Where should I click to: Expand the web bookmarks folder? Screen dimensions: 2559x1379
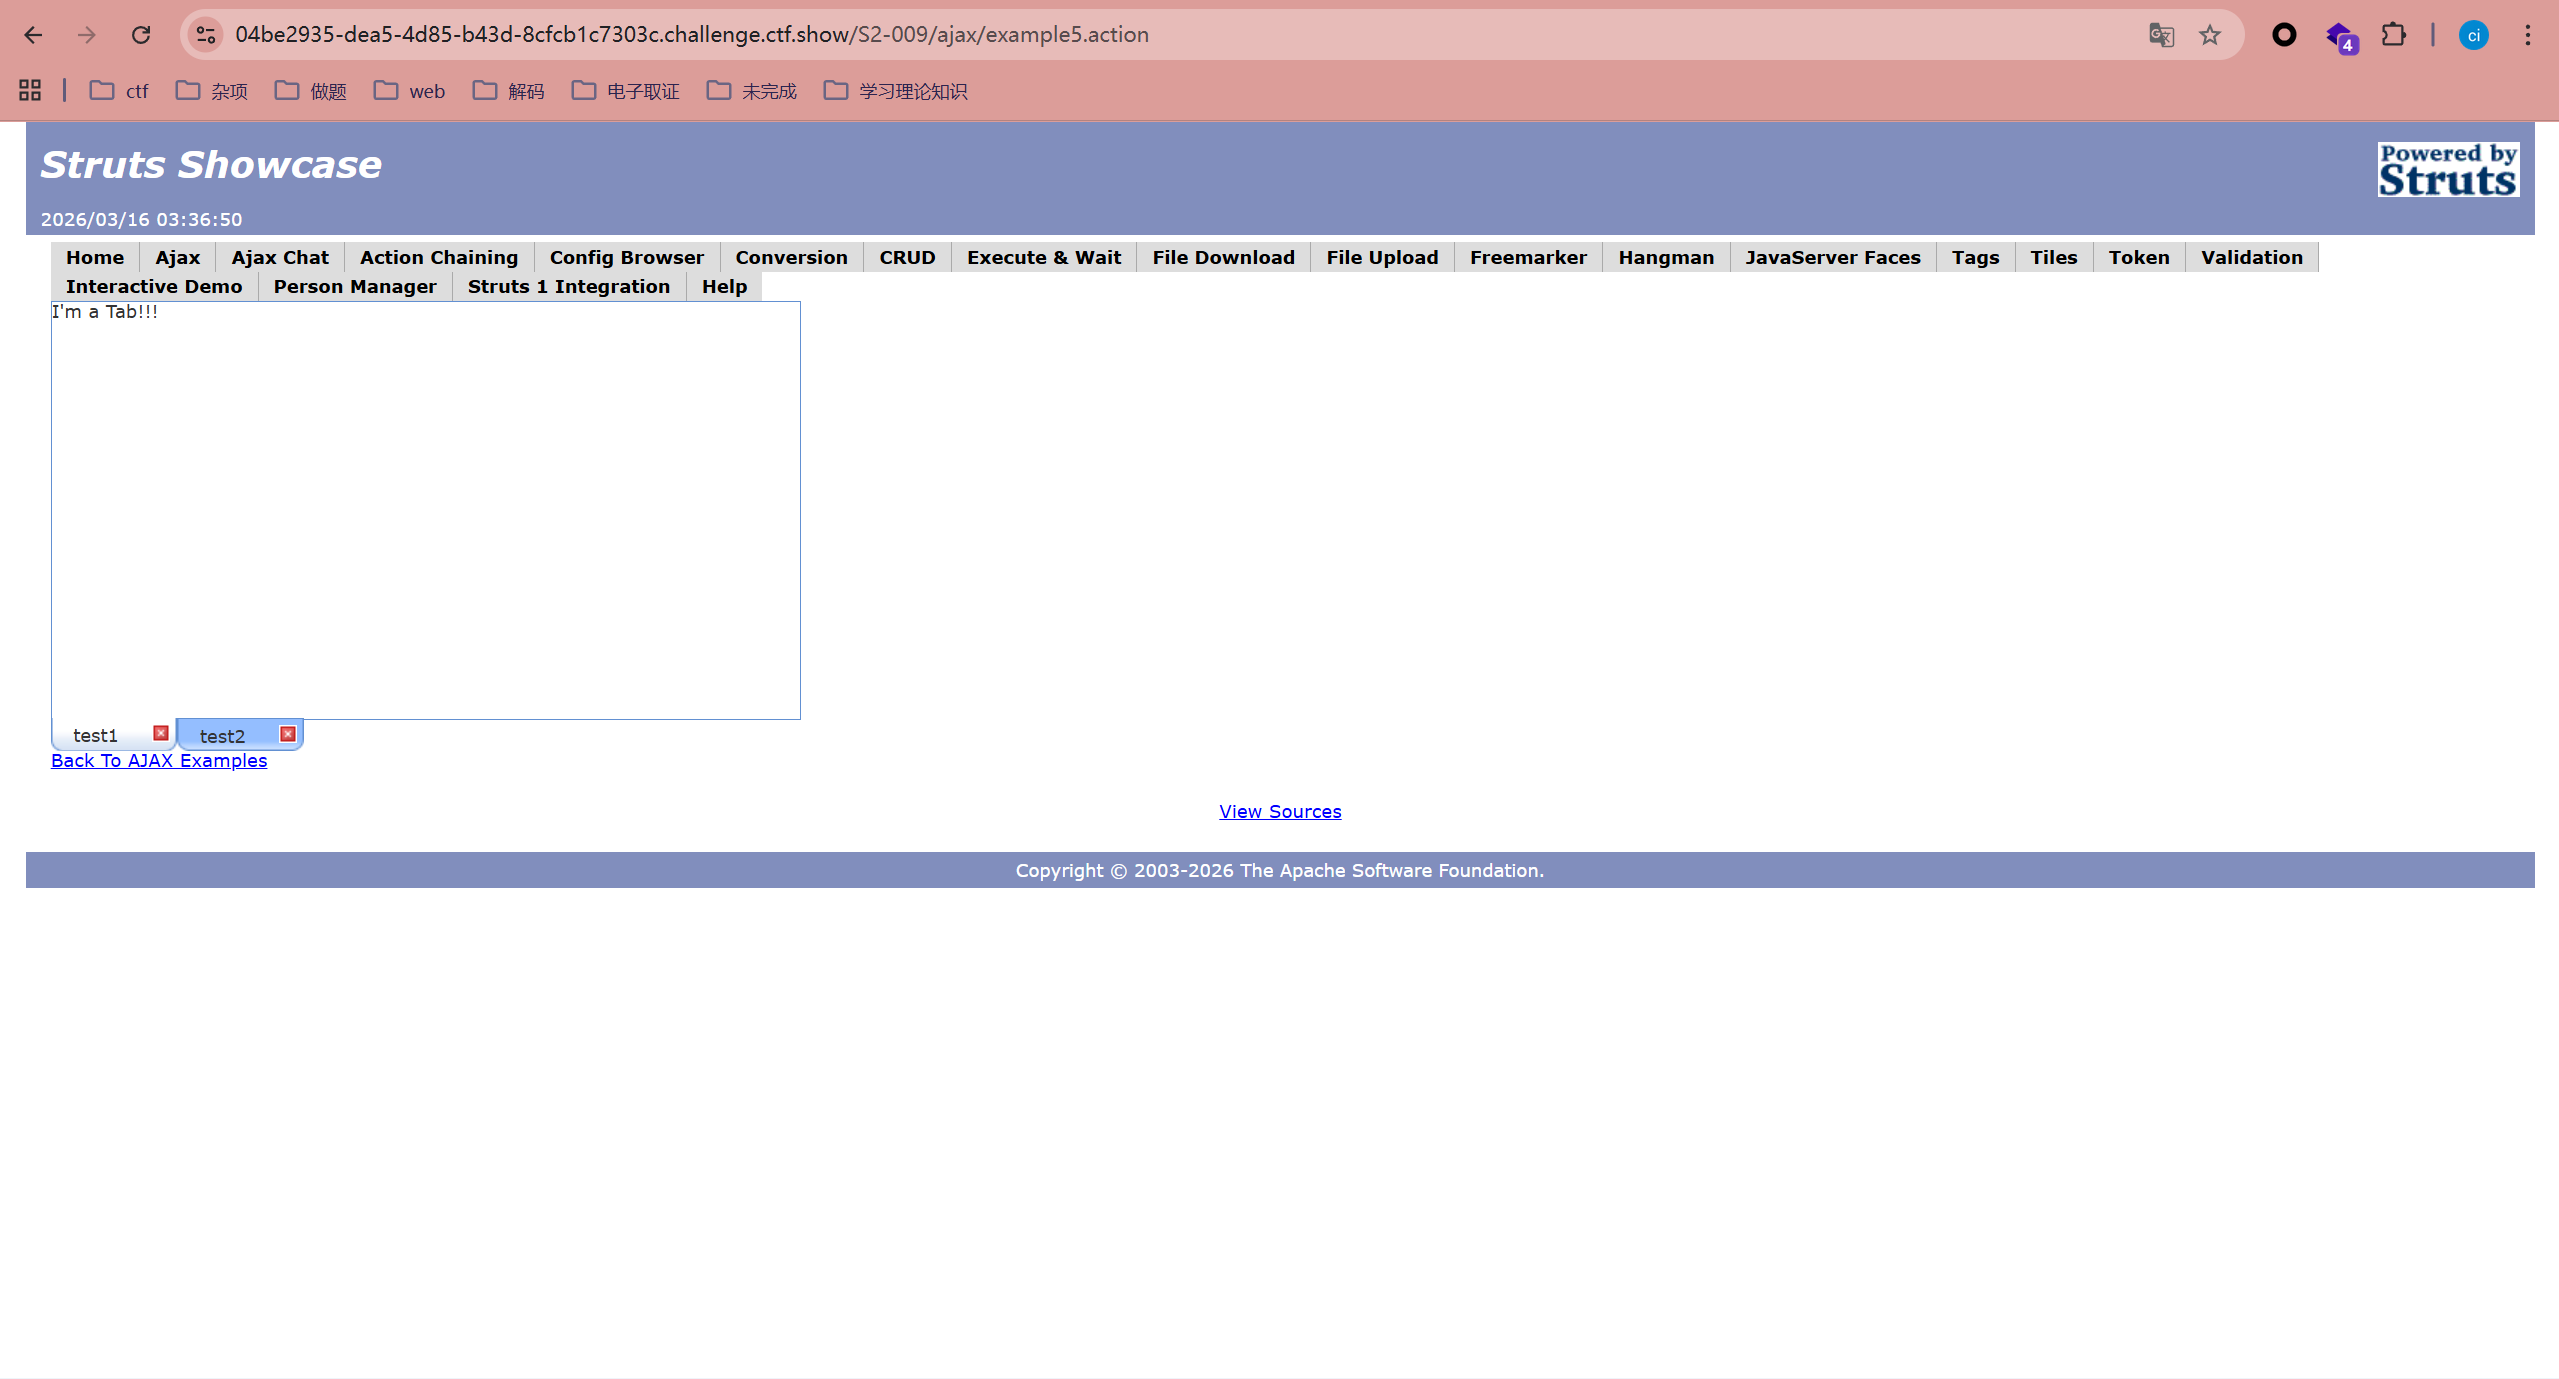(x=409, y=91)
